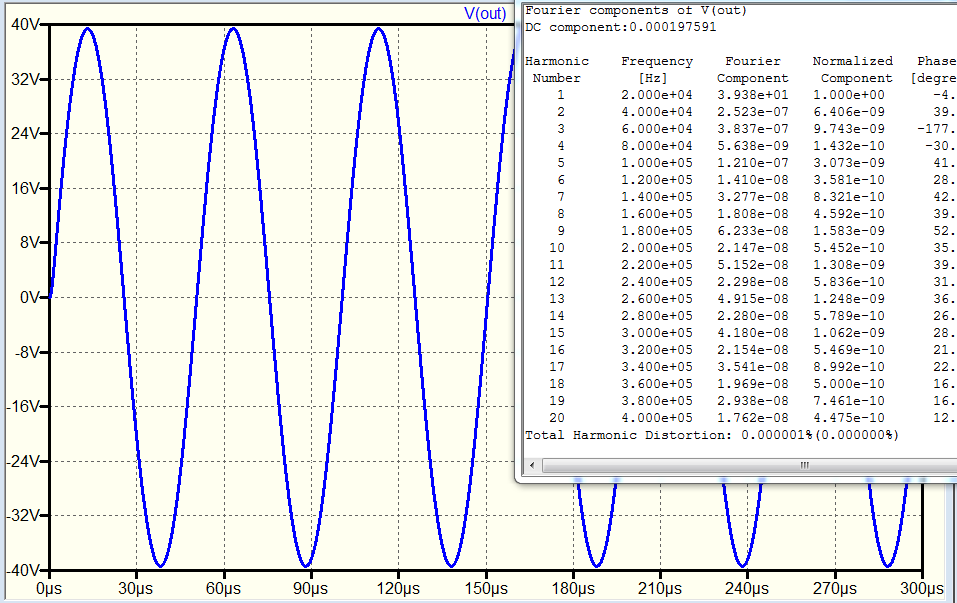Click the 90µs time axis label
The width and height of the screenshot is (957, 603).
tap(311, 589)
